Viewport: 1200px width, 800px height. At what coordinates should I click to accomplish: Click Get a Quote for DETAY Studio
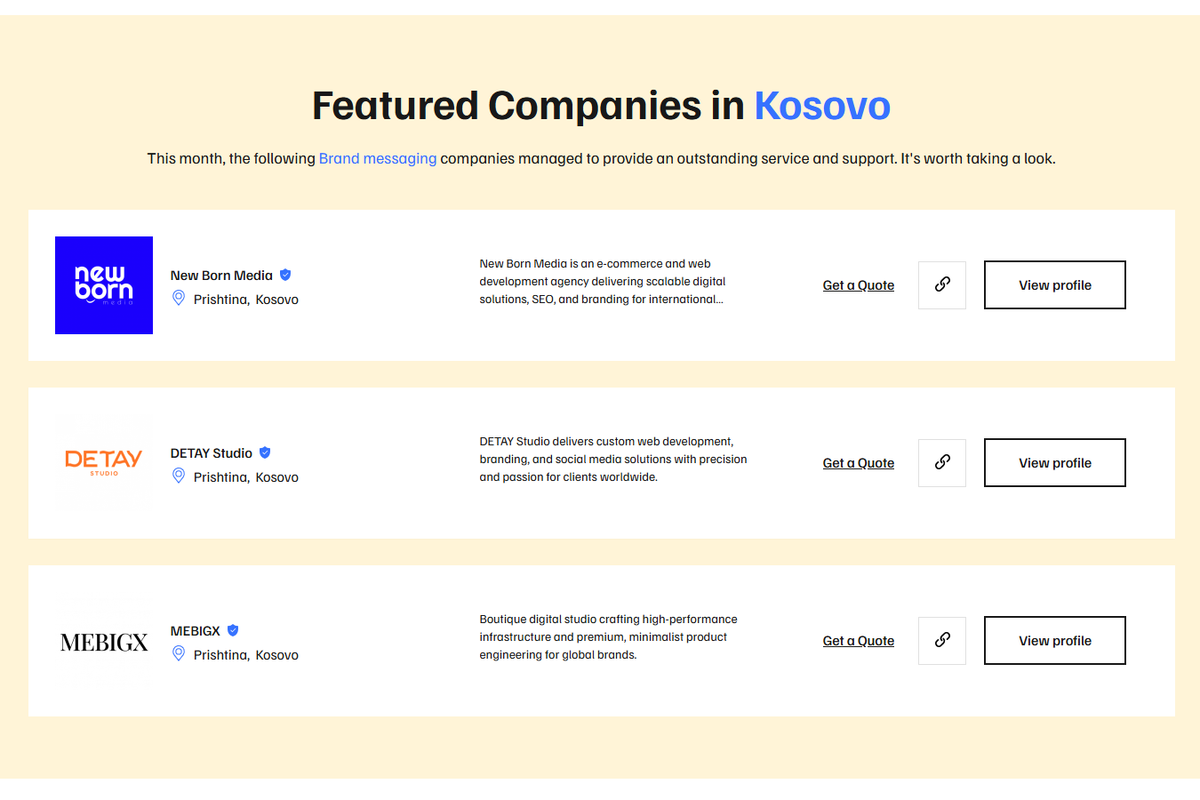858,462
